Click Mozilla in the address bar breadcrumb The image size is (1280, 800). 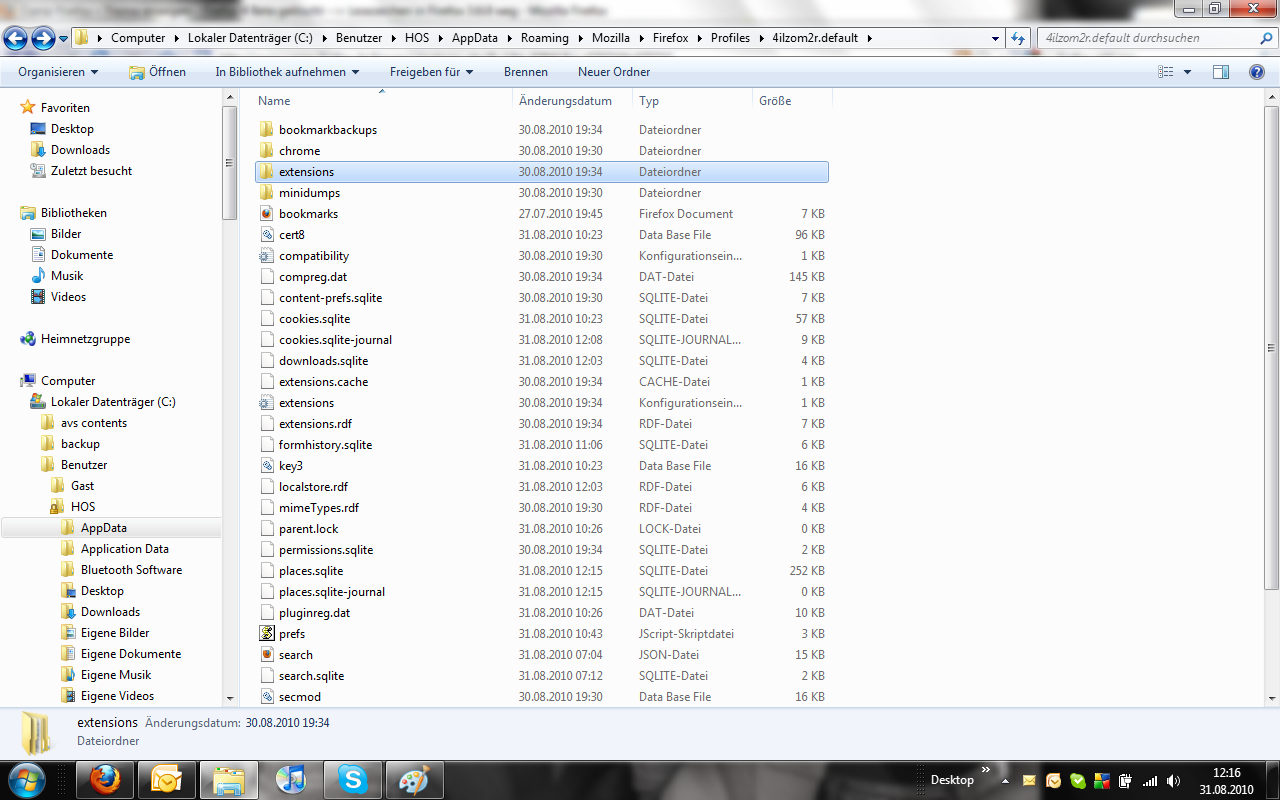click(x=611, y=38)
